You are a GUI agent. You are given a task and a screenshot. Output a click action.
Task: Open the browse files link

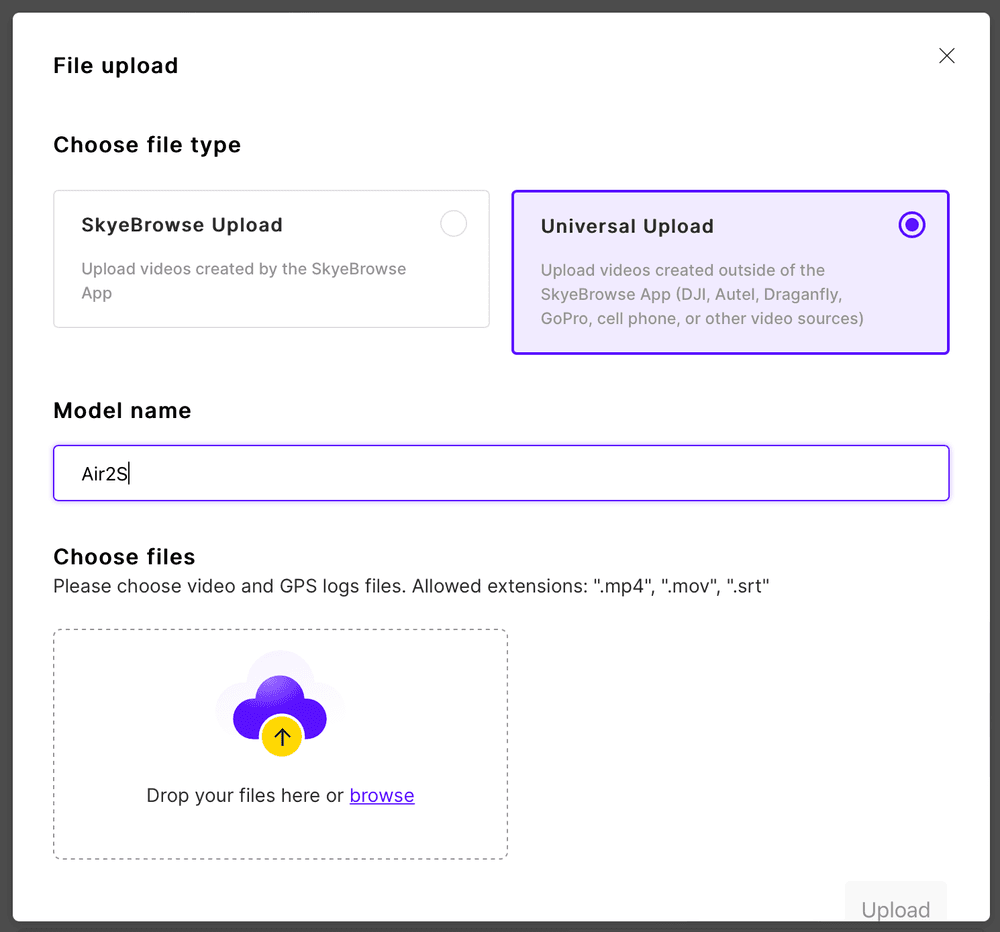(x=382, y=796)
